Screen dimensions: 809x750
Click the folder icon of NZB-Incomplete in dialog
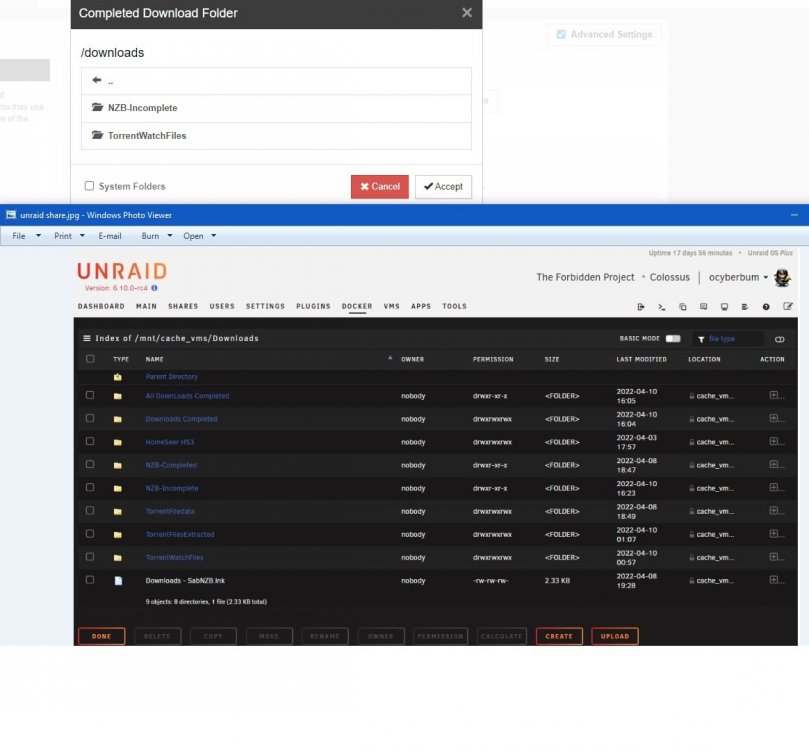98,107
